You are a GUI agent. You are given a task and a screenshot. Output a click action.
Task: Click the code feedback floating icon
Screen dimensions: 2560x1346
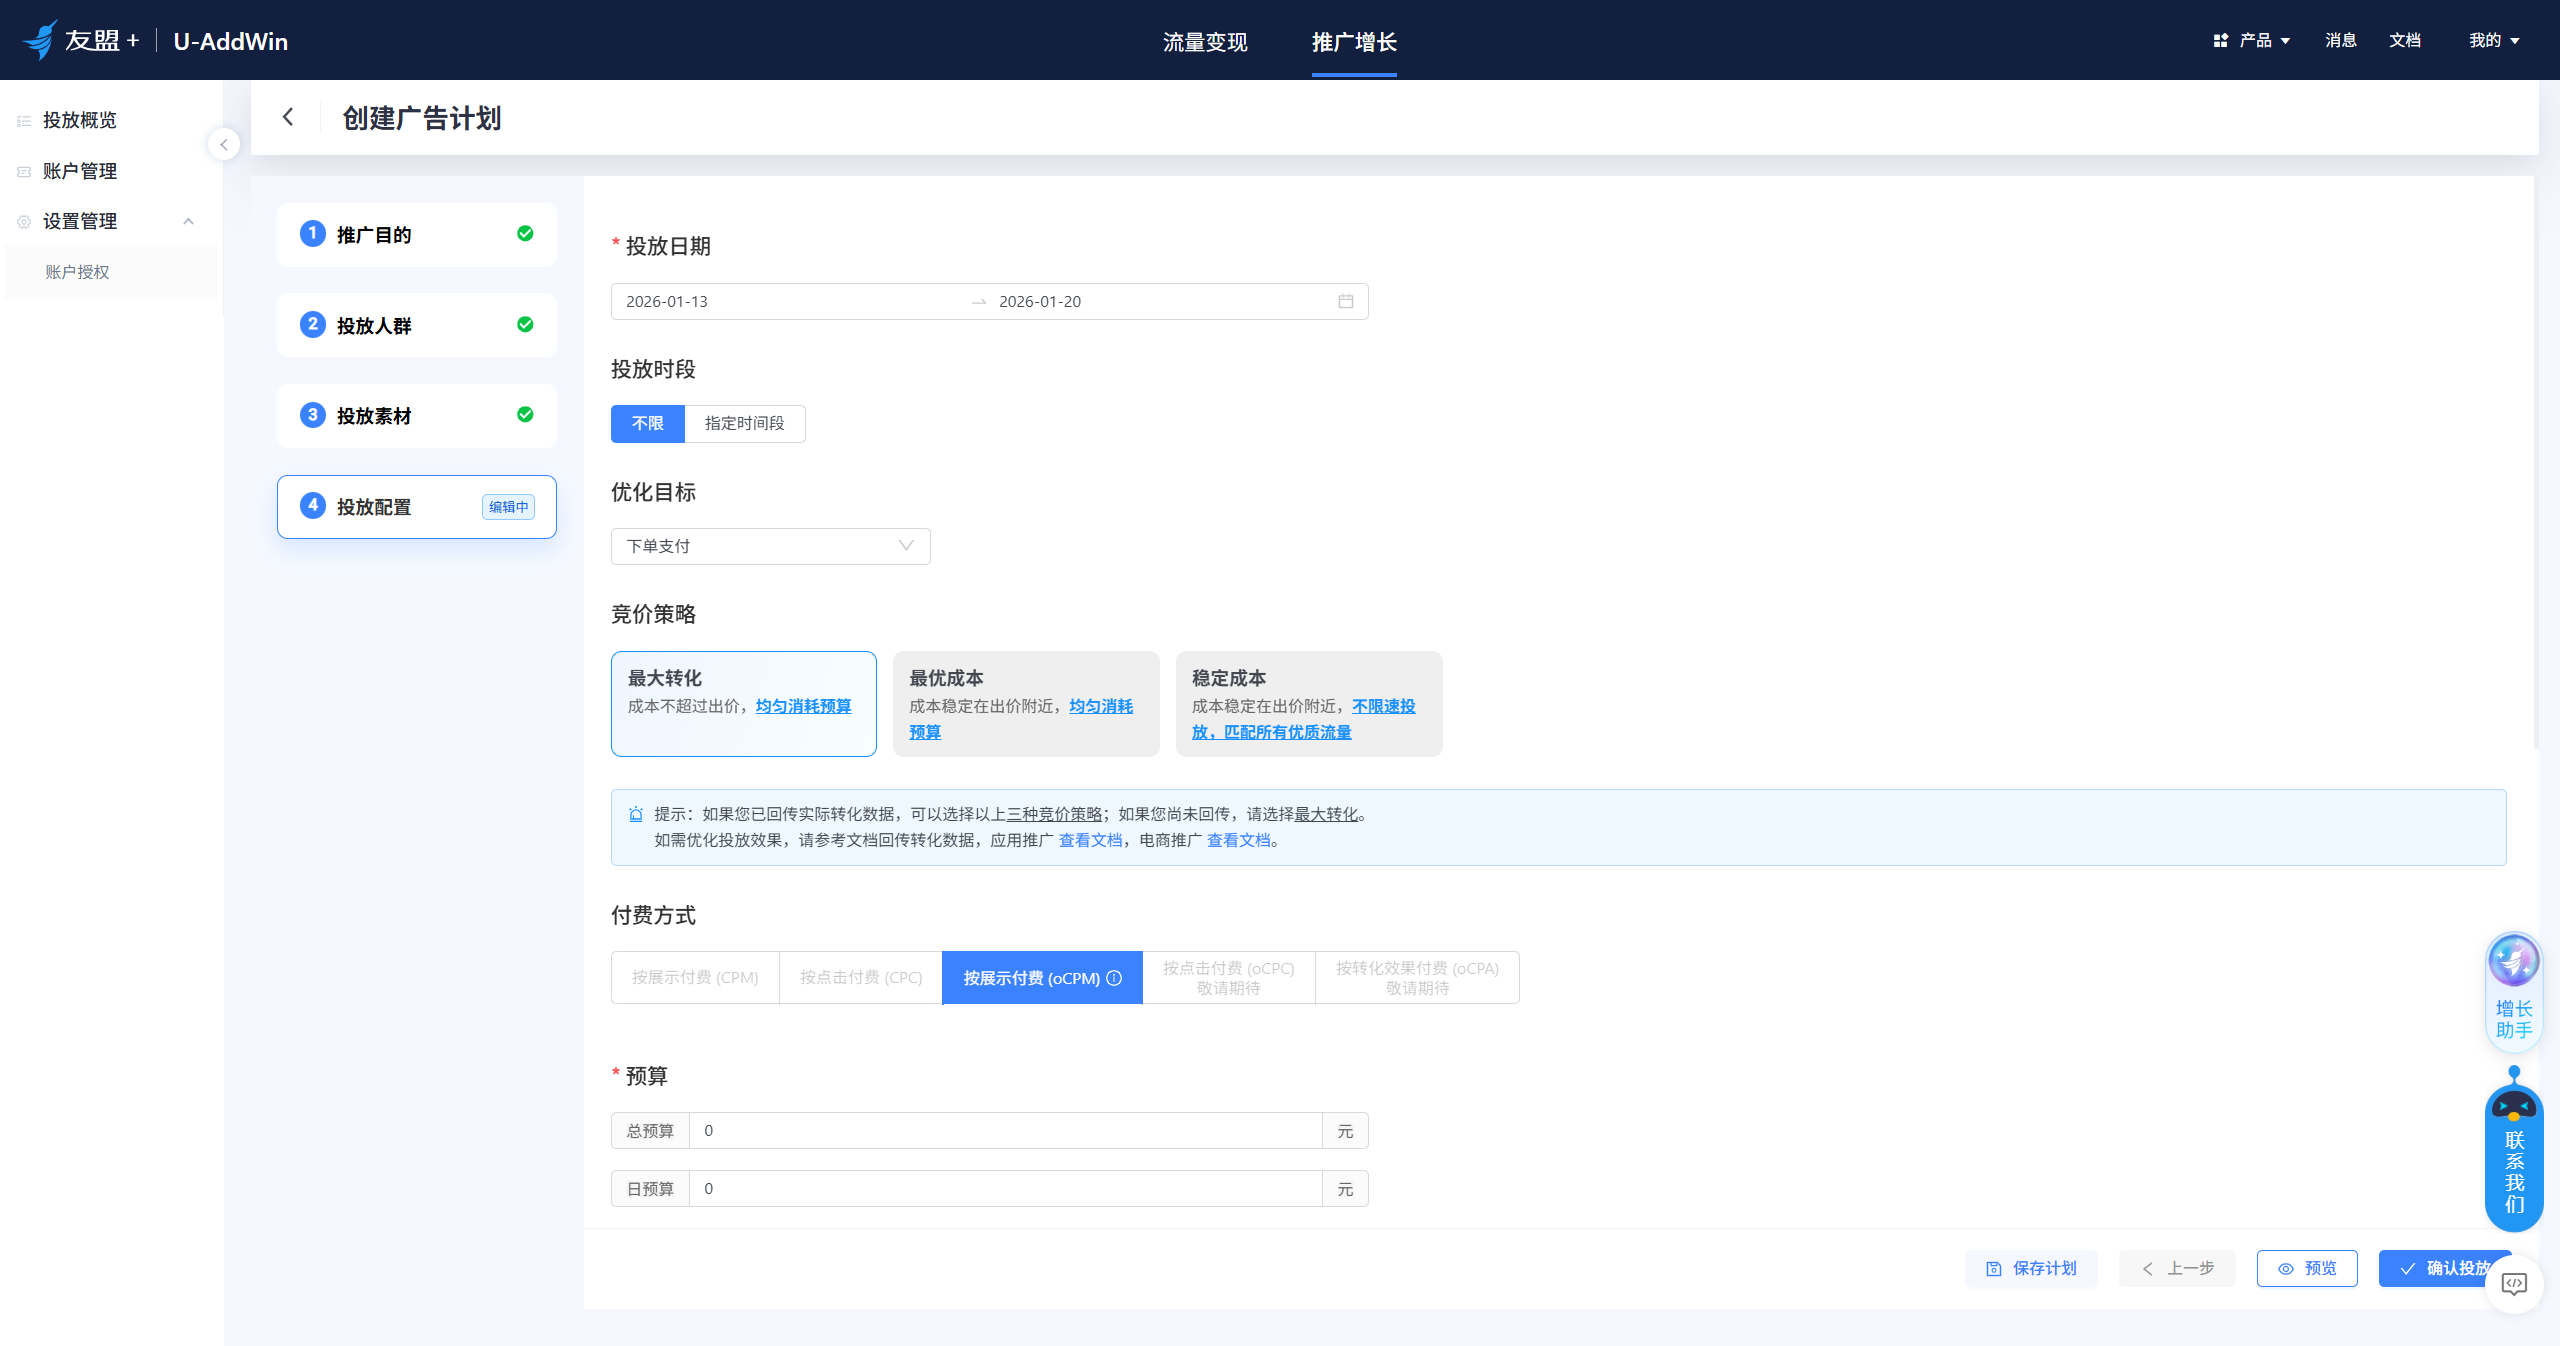pos(2514,1284)
